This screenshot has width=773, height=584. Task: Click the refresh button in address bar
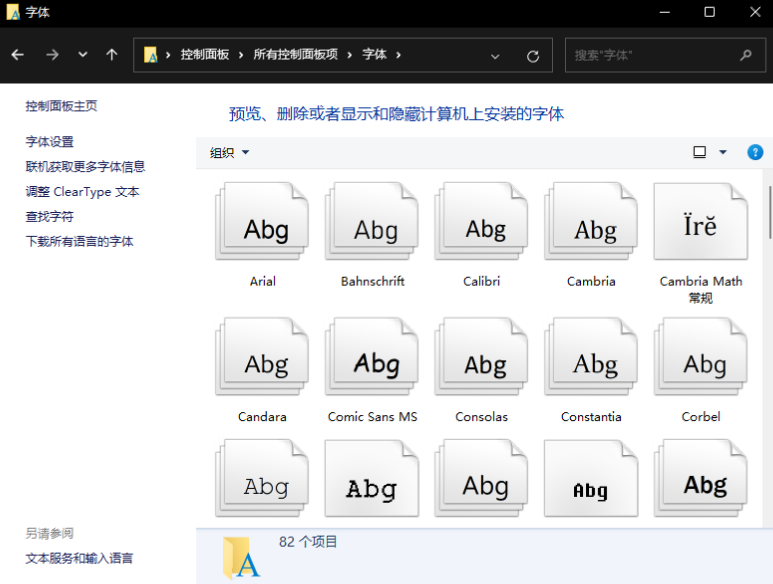point(533,56)
